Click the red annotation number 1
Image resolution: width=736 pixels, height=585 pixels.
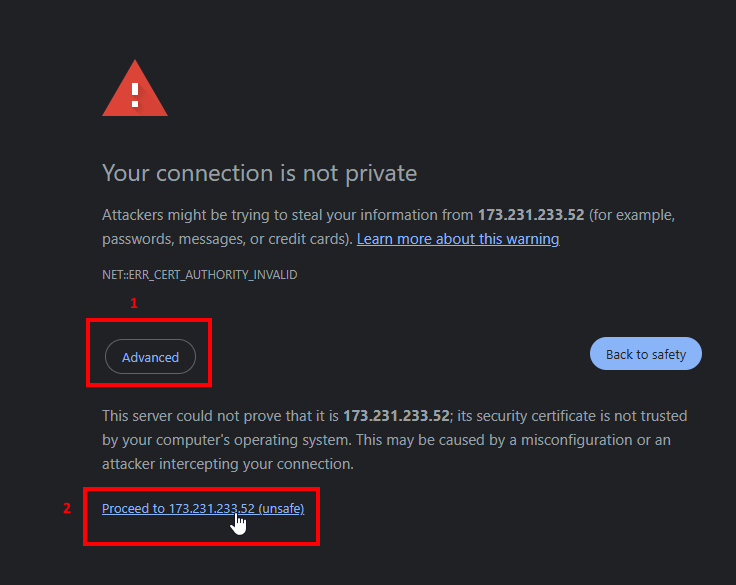(x=135, y=302)
